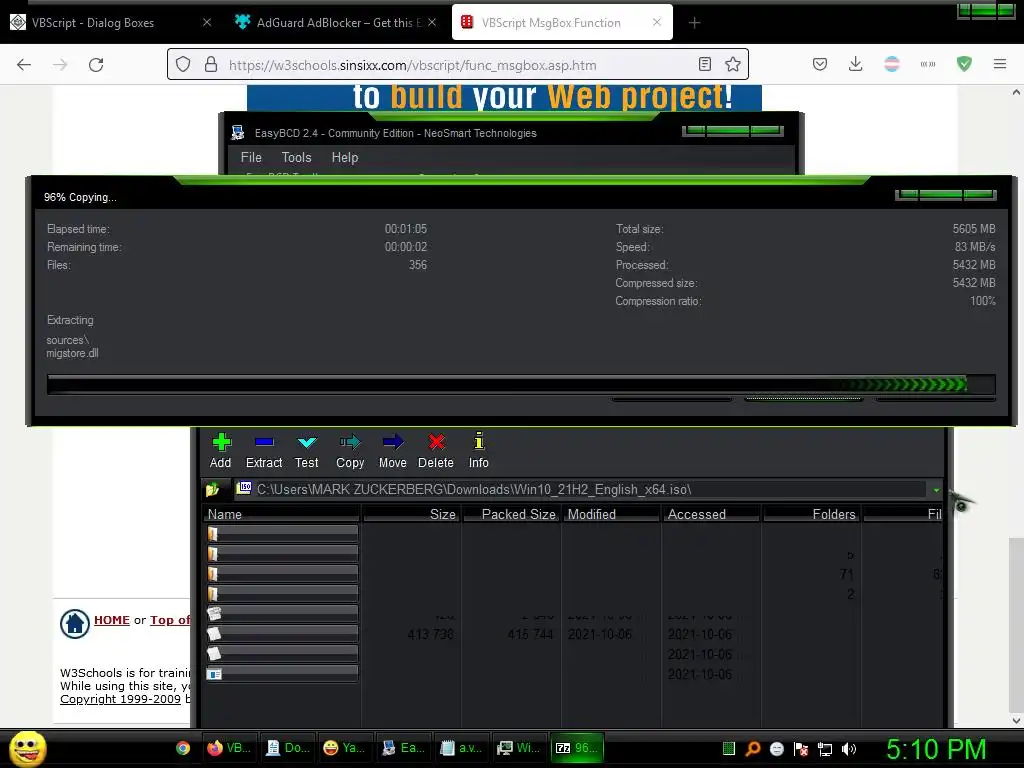The width and height of the screenshot is (1024, 768).
Task: Click the network tray icon
Action: tap(825, 749)
